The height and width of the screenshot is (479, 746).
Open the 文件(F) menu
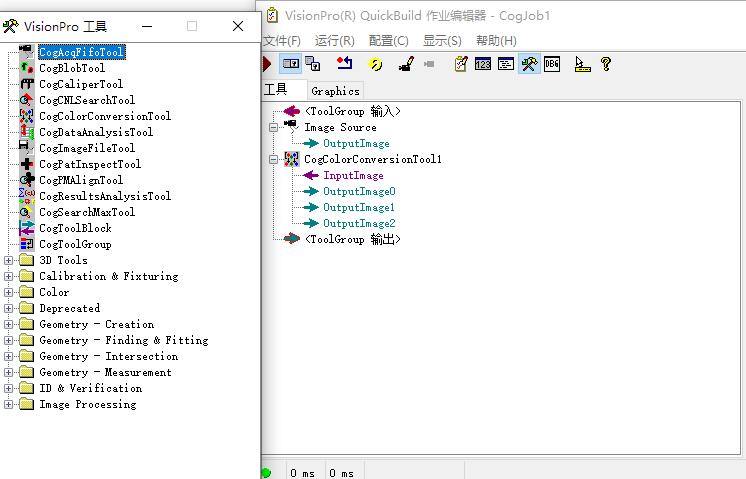[x=282, y=41]
